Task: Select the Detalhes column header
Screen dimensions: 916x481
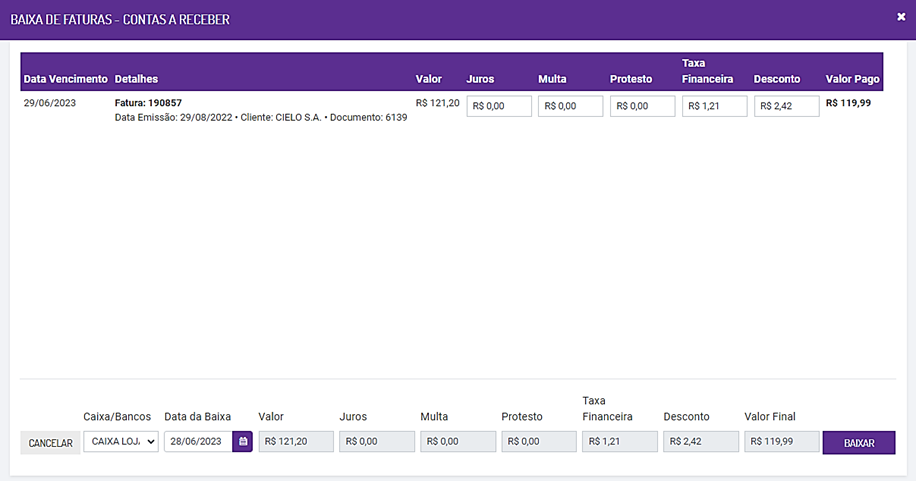Action: [x=136, y=79]
